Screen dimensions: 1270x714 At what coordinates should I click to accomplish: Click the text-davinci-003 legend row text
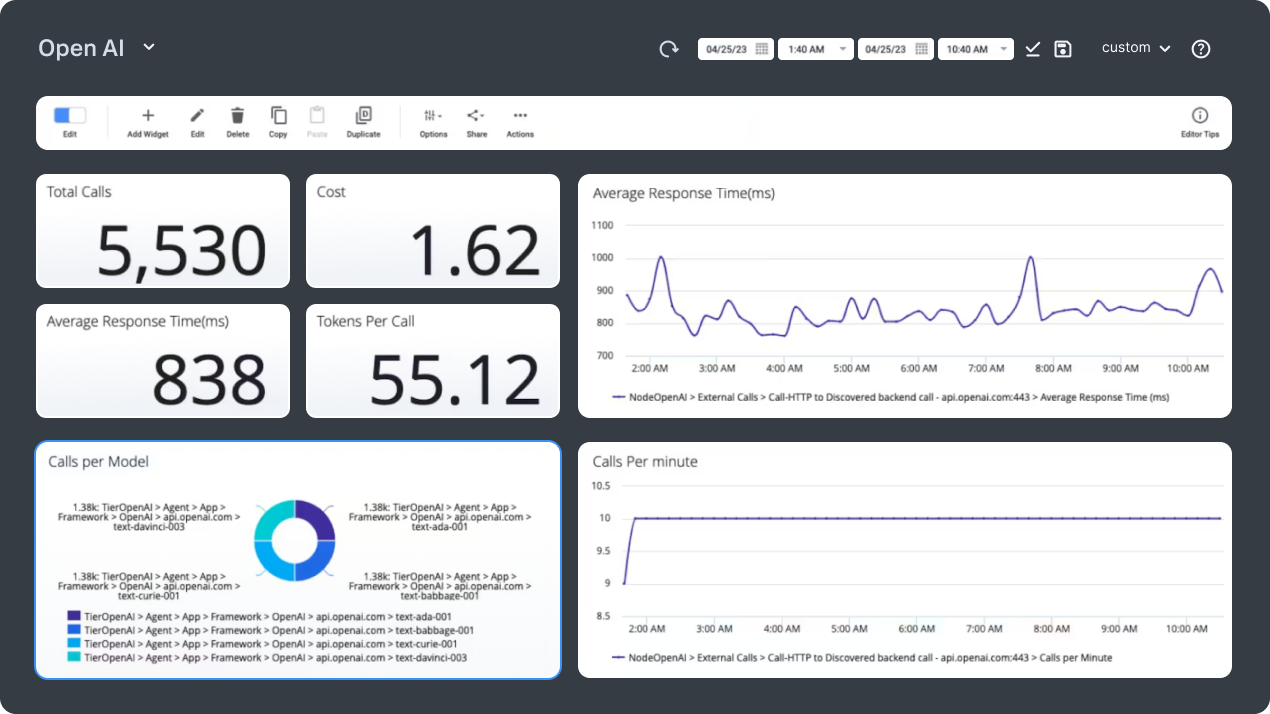(x=276, y=658)
